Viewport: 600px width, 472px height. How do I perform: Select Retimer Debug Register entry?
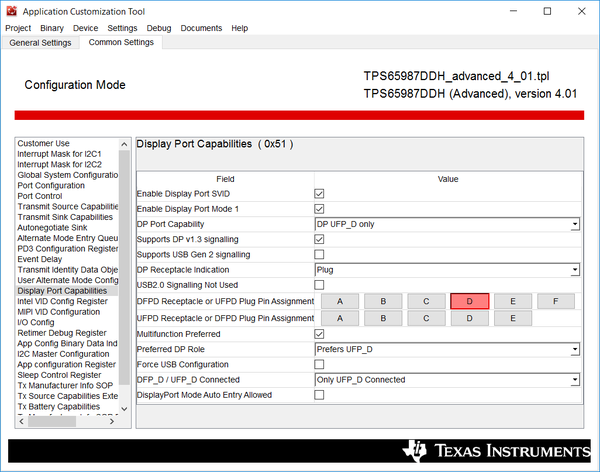coord(62,333)
